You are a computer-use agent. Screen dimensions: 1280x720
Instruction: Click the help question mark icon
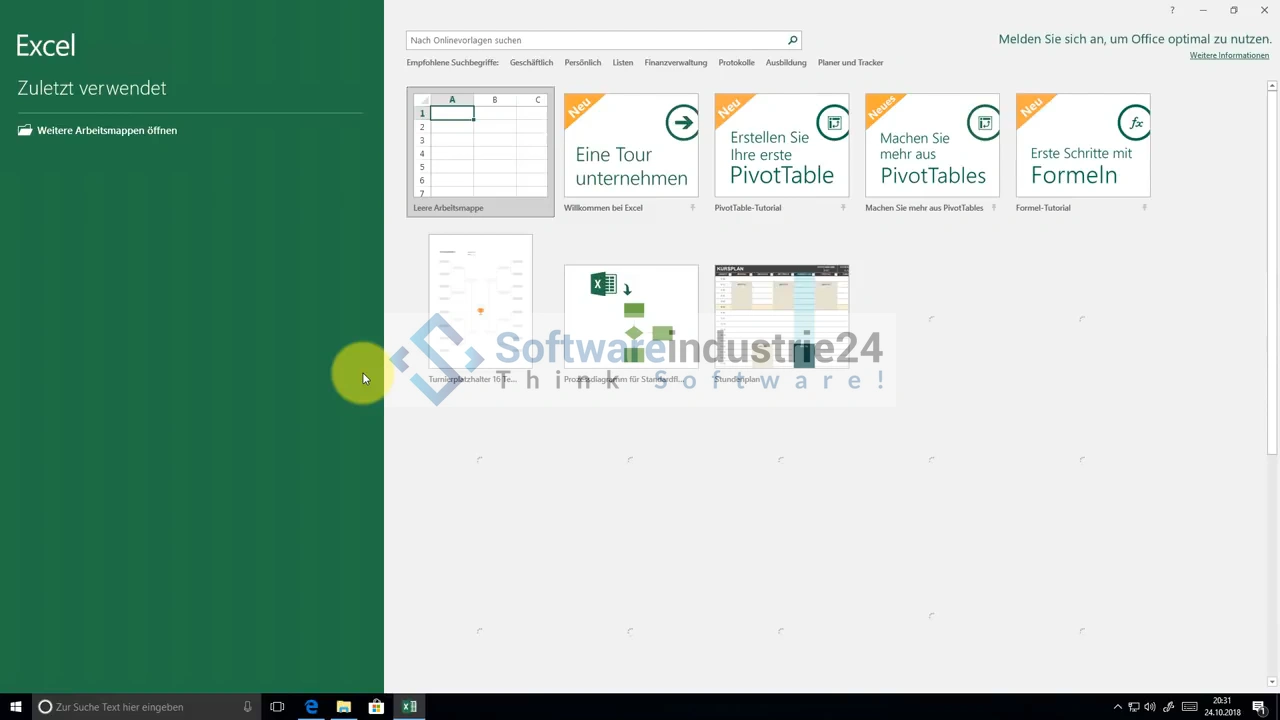[1172, 10]
